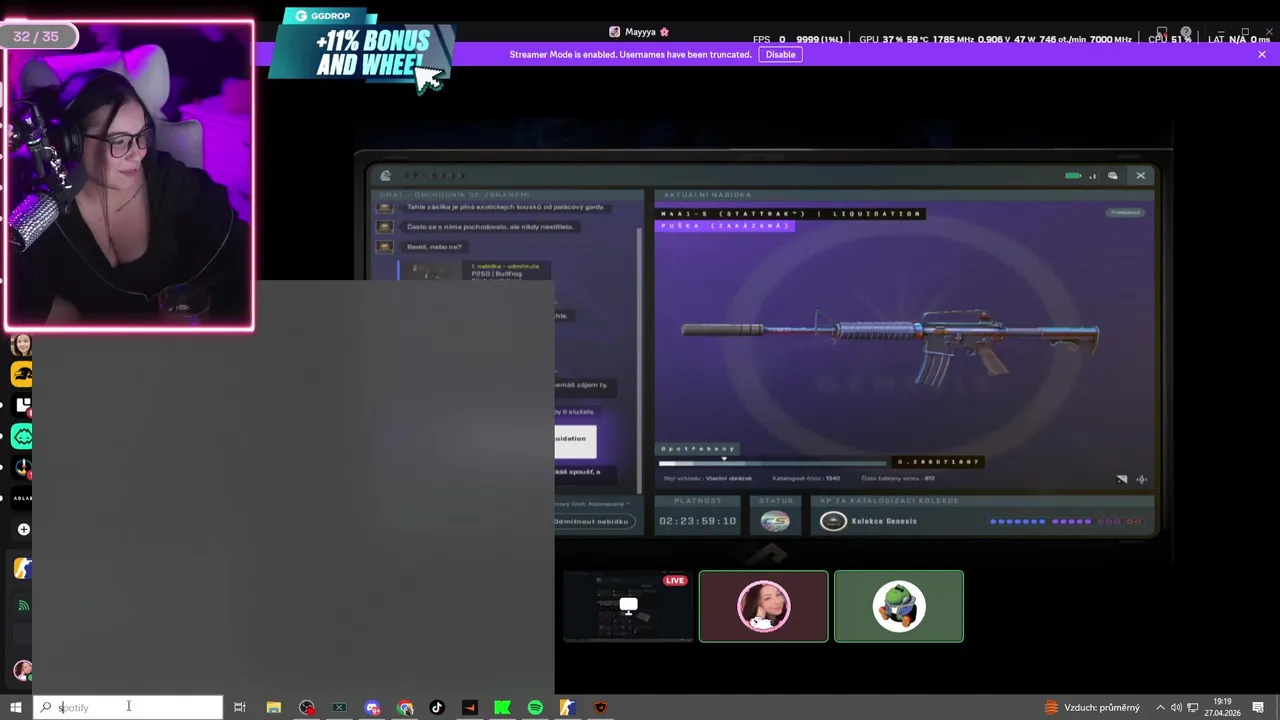Click the speaker volume tray icon

click(1176, 707)
